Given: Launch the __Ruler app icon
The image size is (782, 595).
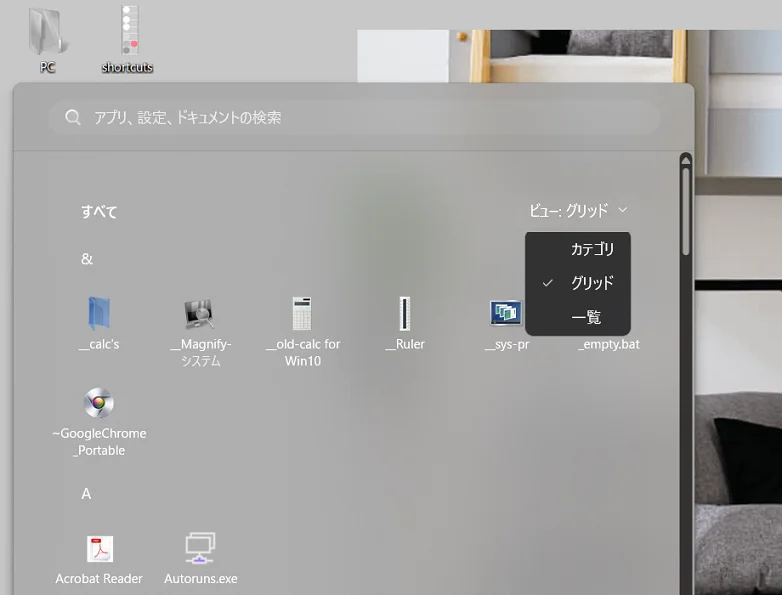Looking at the screenshot, I should coord(404,315).
